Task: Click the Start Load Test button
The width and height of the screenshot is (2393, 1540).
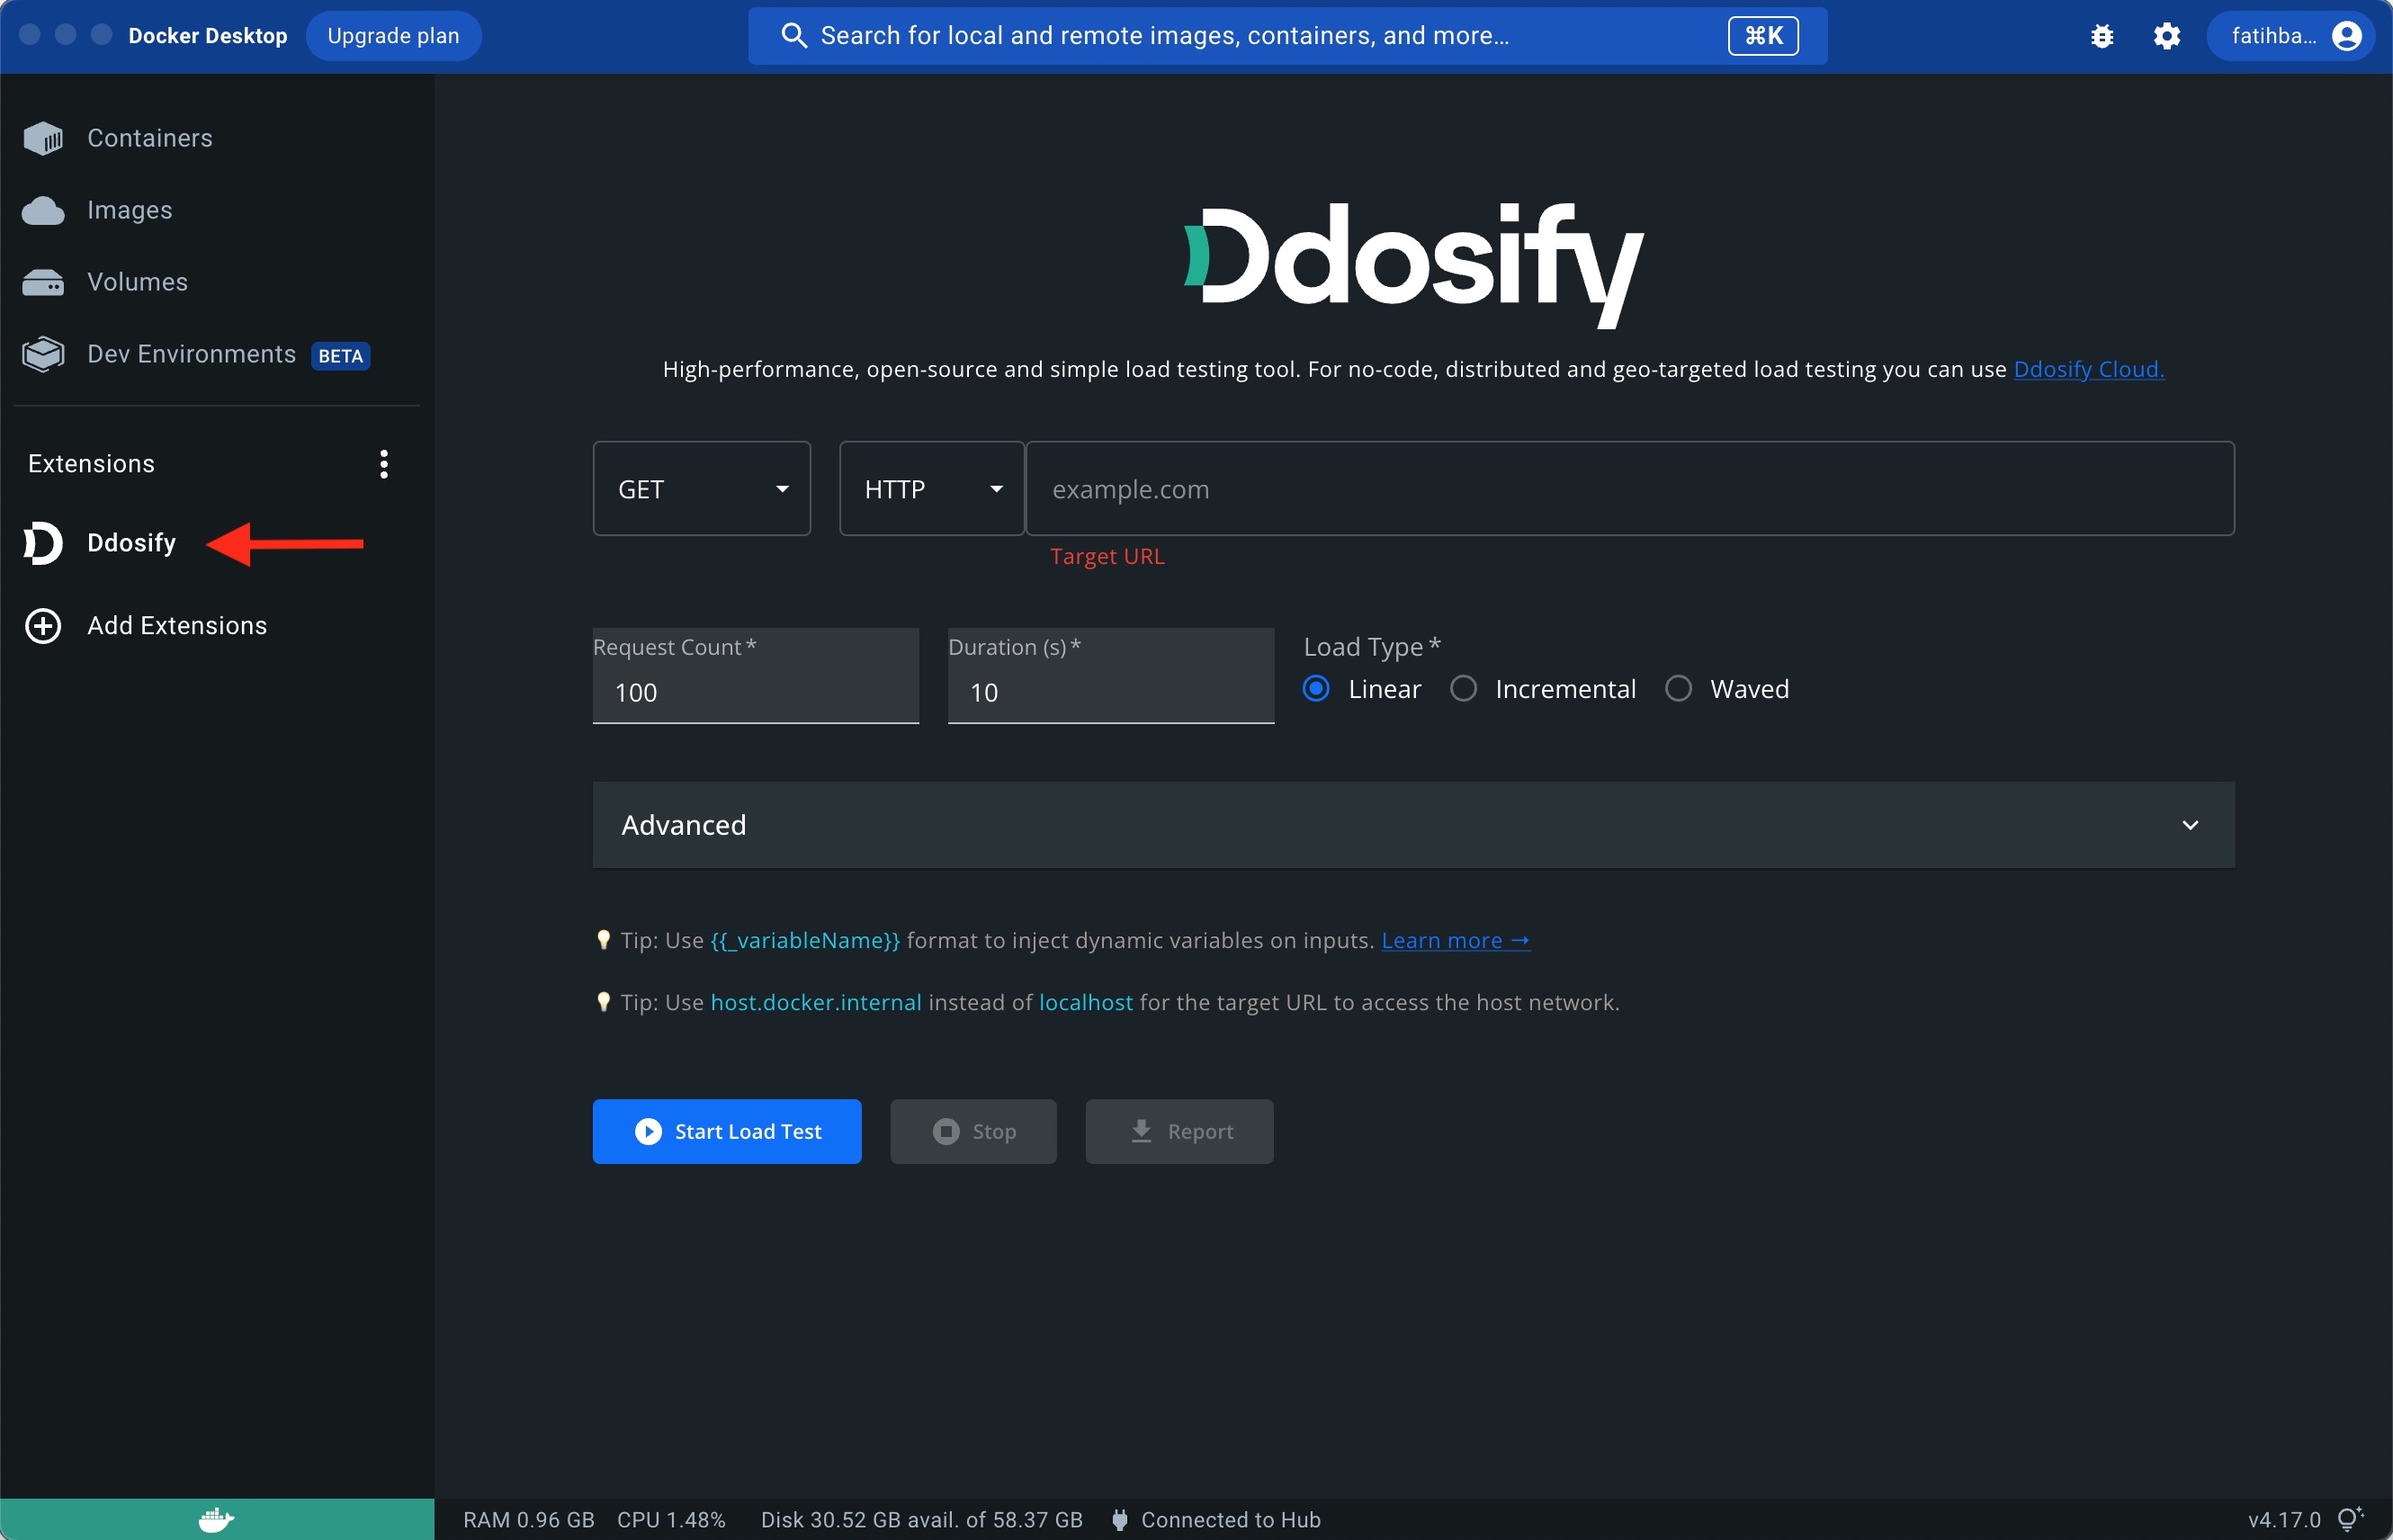Action: [x=726, y=1130]
